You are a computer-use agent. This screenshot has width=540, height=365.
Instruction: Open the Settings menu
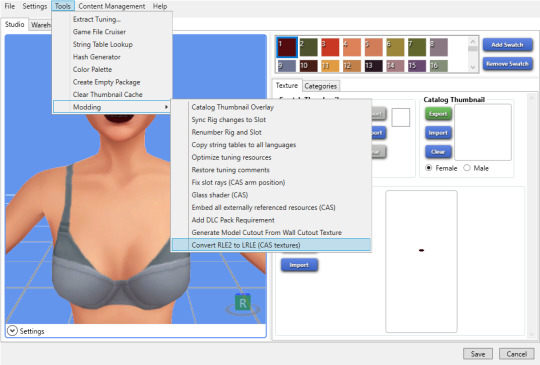point(34,6)
